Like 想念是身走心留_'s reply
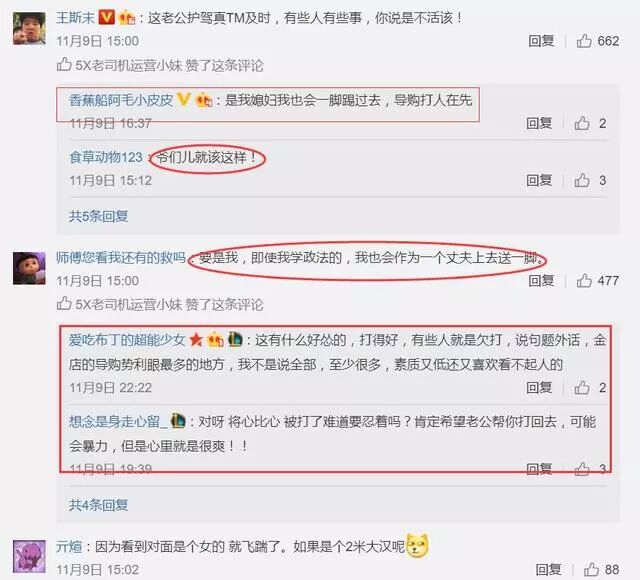640x580 pixels. [582, 469]
